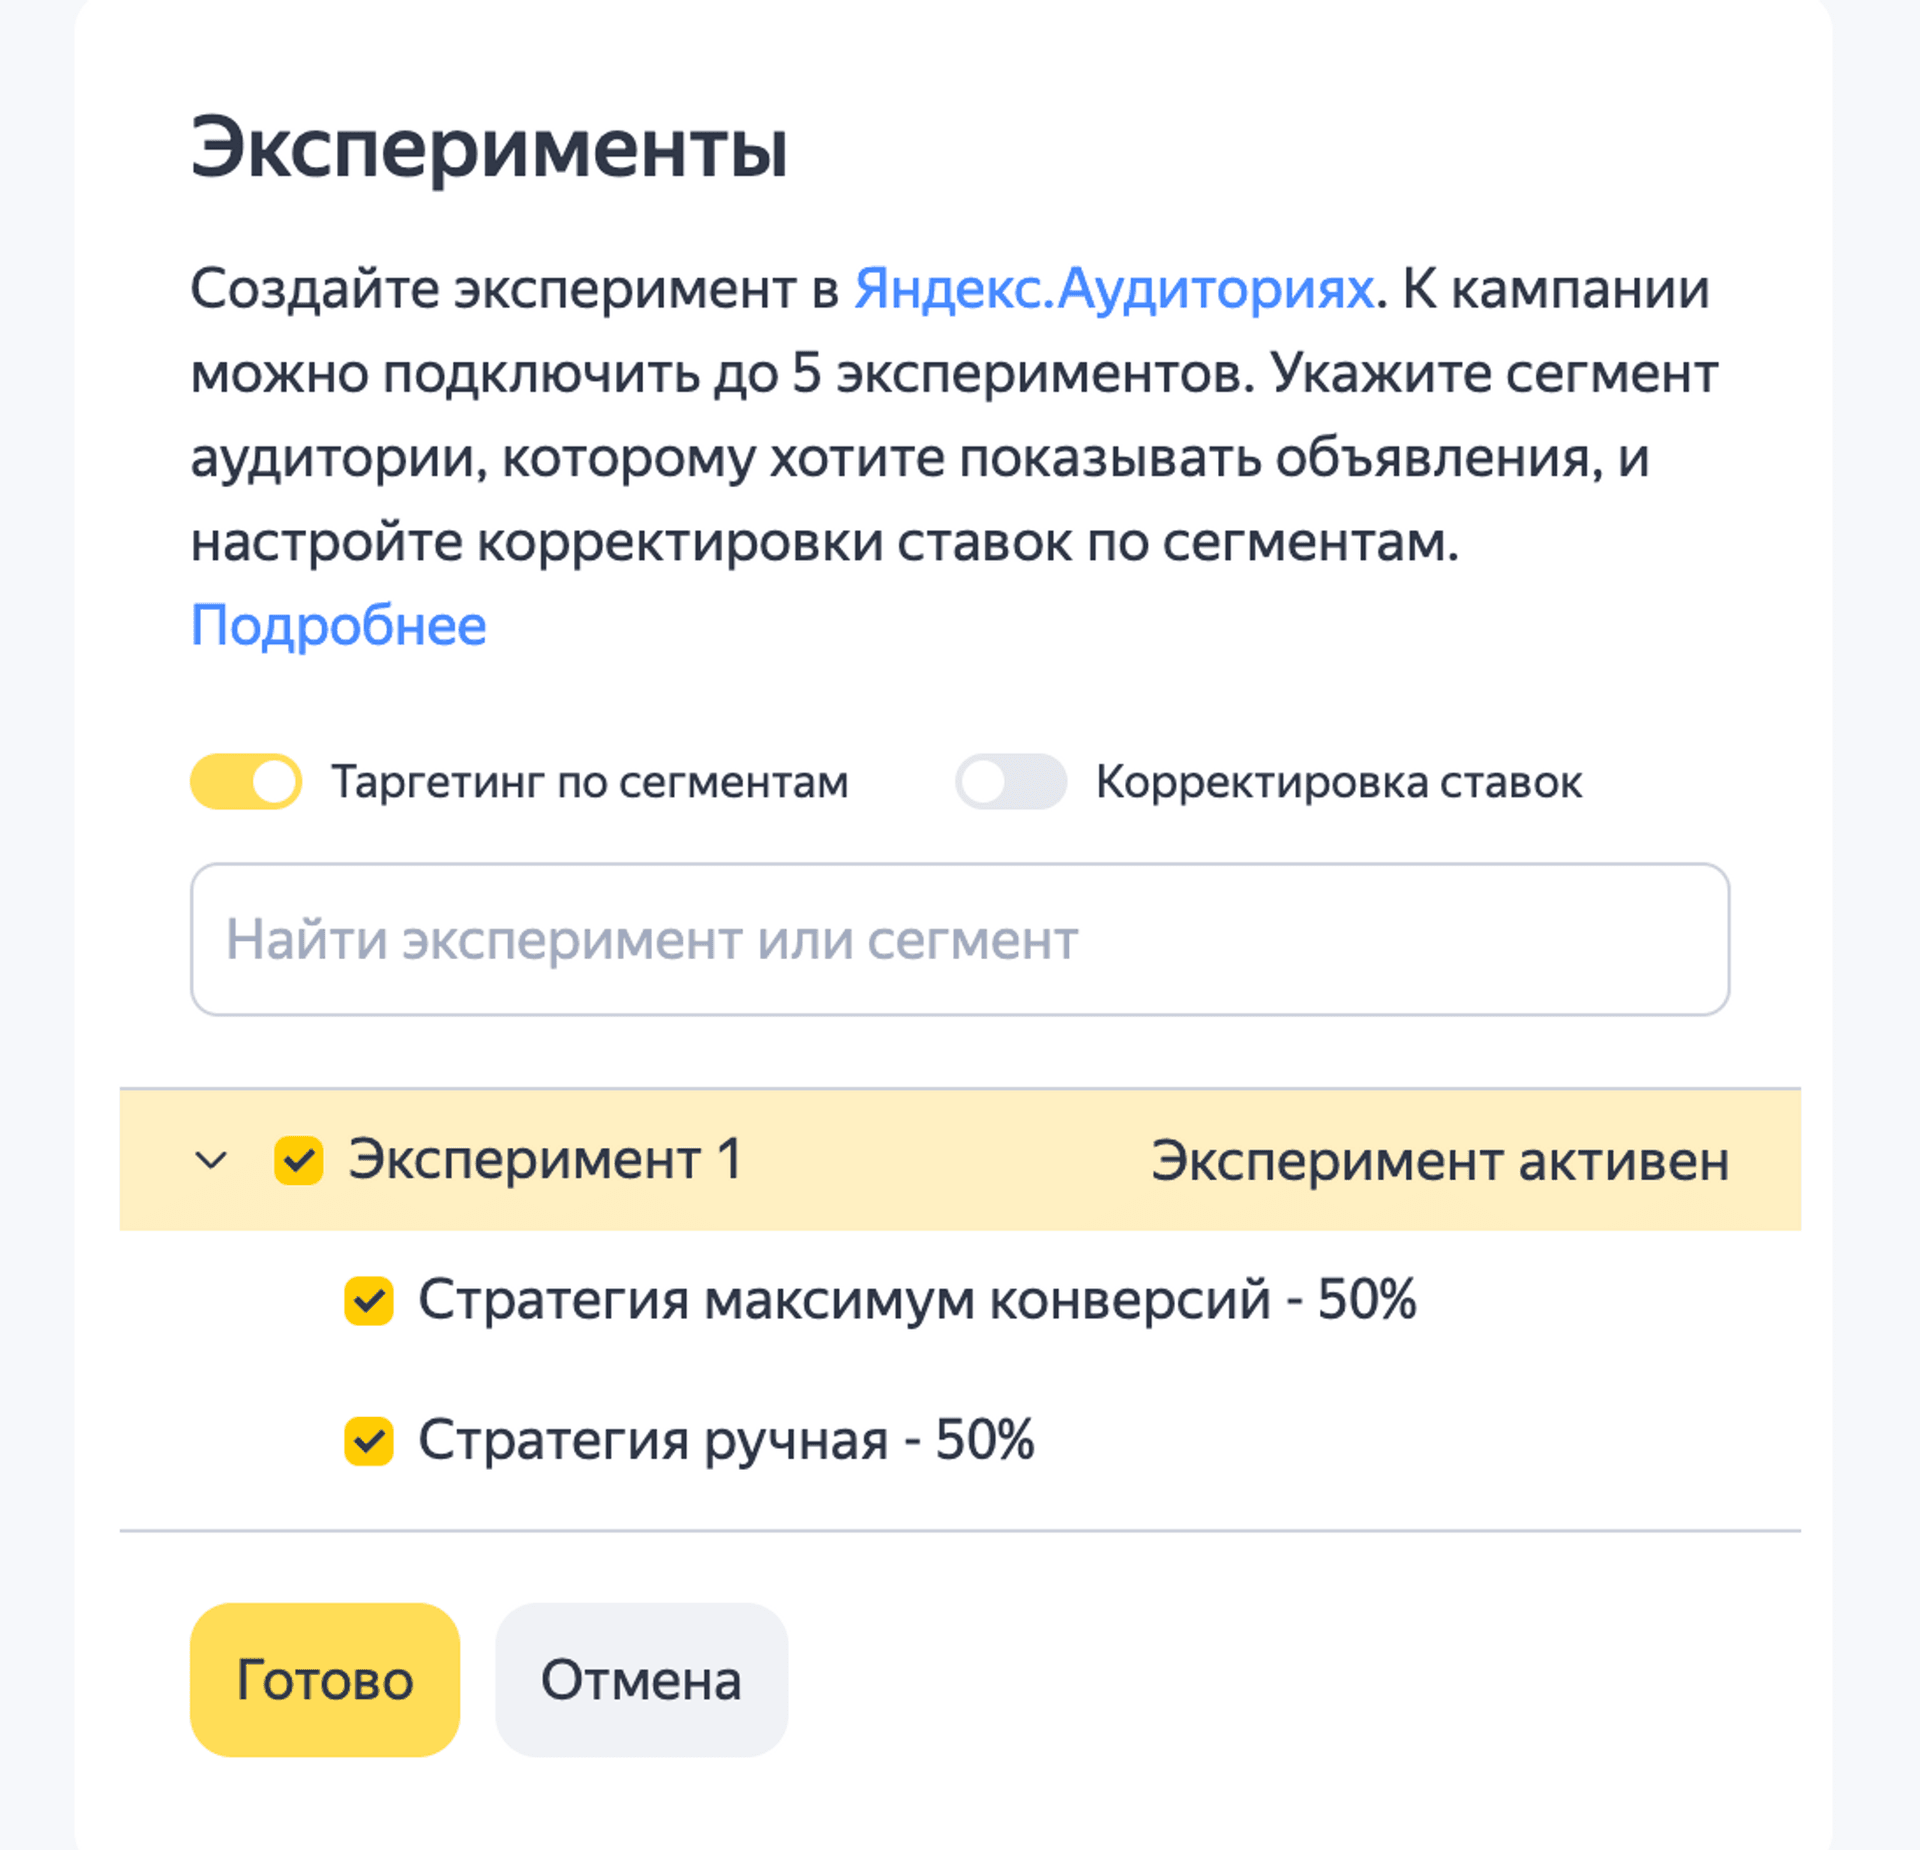Click the Корректировка ставок label text
Image resolution: width=1920 pixels, height=1850 pixels.
click(1338, 782)
